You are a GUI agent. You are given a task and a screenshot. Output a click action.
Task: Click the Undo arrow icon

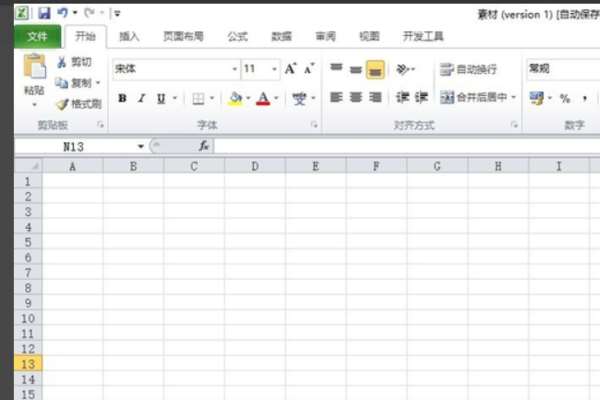(x=62, y=13)
